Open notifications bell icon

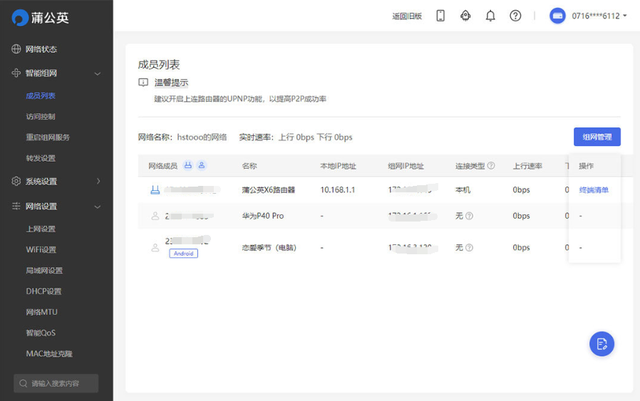pyautogui.click(x=490, y=16)
